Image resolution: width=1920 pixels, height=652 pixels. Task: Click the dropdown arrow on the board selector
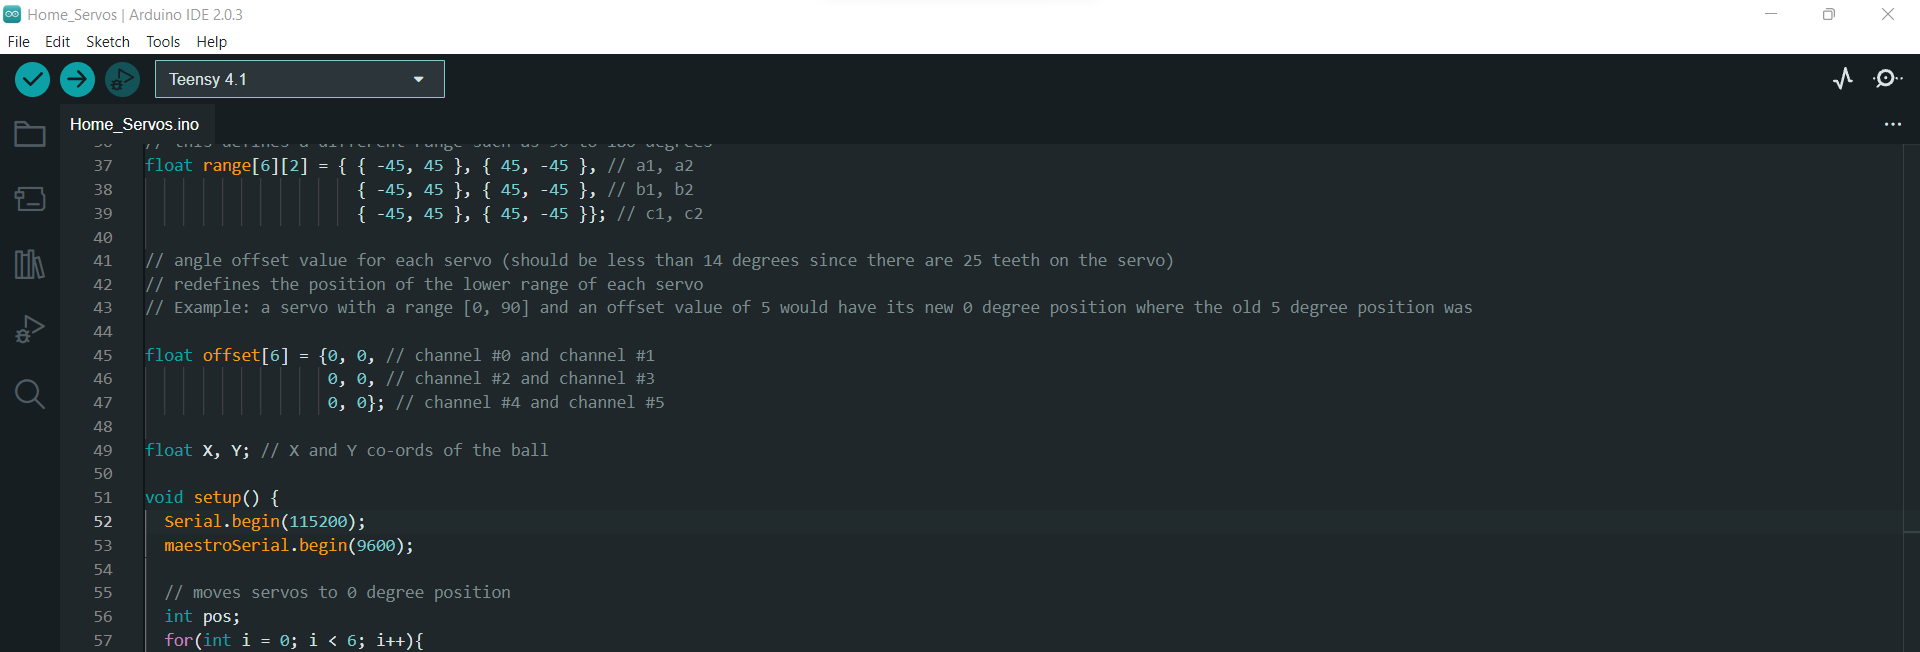(x=418, y=79)
